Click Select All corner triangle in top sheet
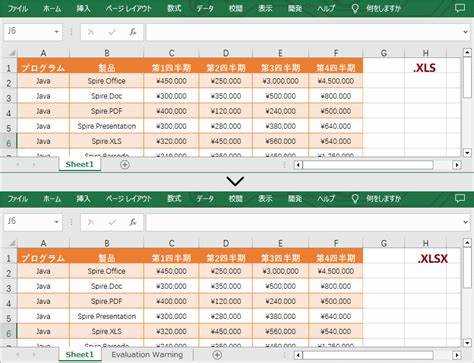This screenshot has height=363, width=474. click(x=12, y=53)
